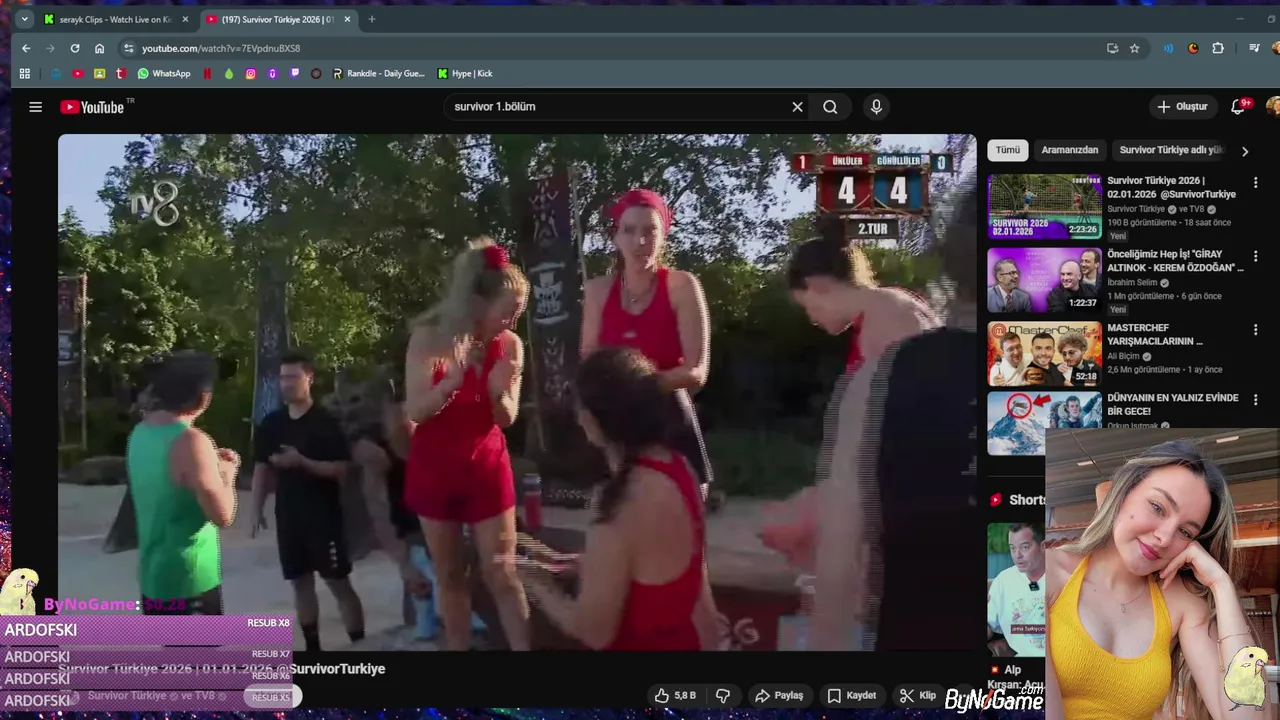Click the video player to pause

pyautogui.click(x=517, y=392)
